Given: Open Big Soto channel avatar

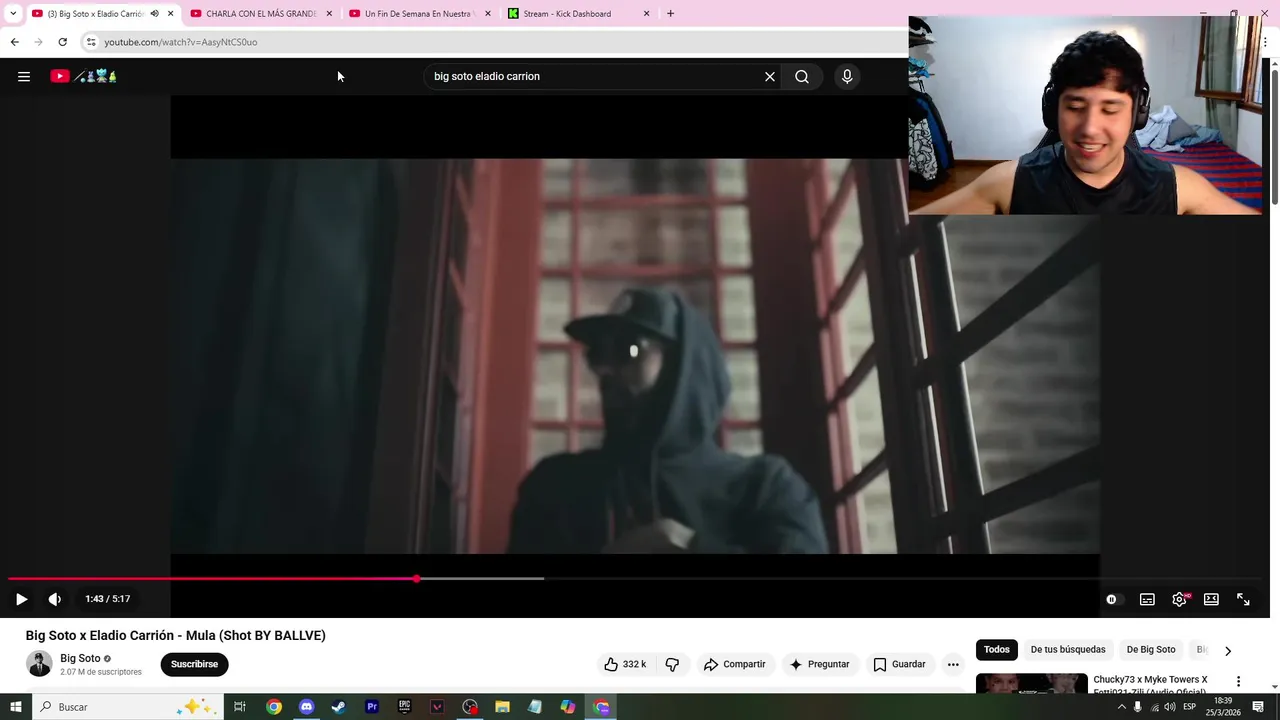Looking at the screenshot, I should click(x=39, y=664).
